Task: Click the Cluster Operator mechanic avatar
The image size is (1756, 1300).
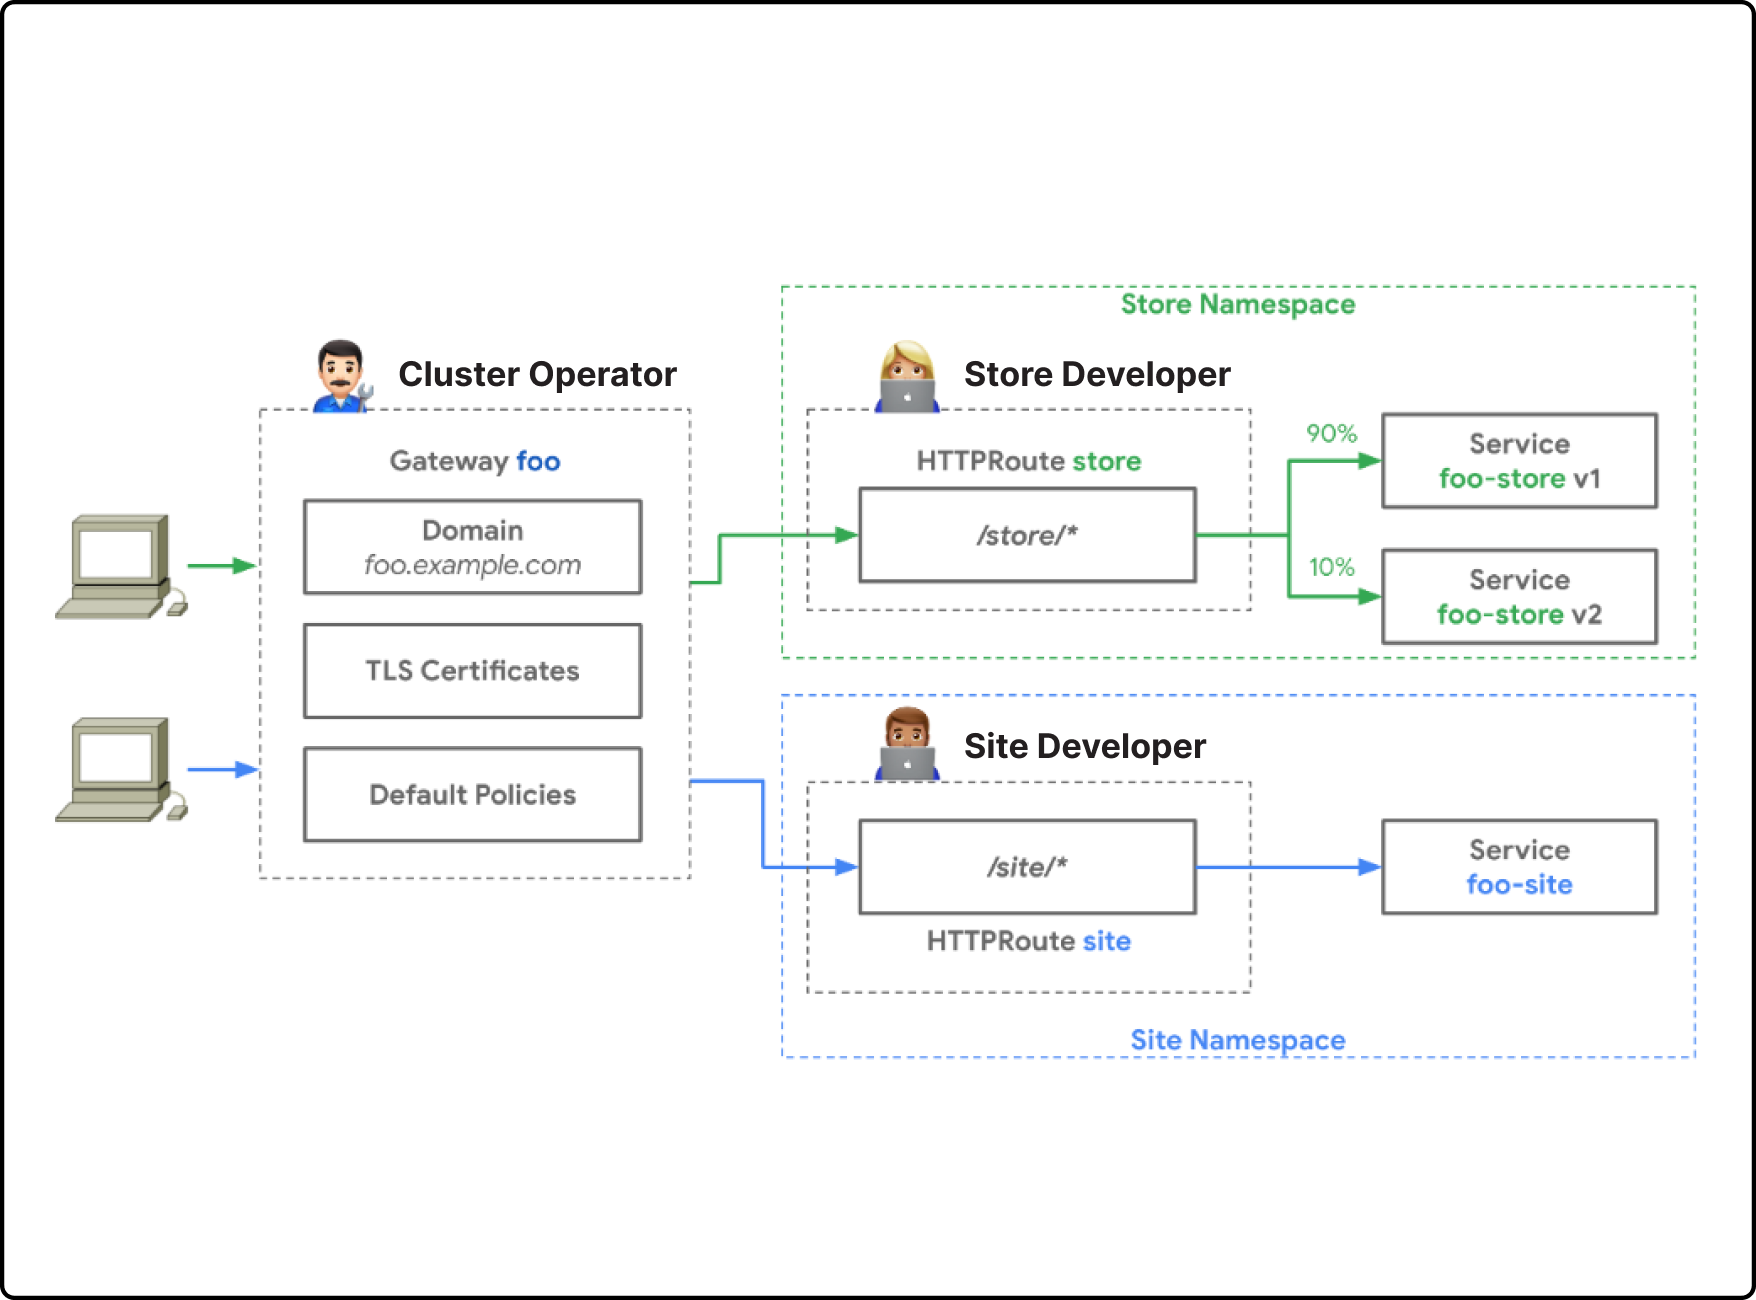Action: pyautogui.click(x=343, y=376)
